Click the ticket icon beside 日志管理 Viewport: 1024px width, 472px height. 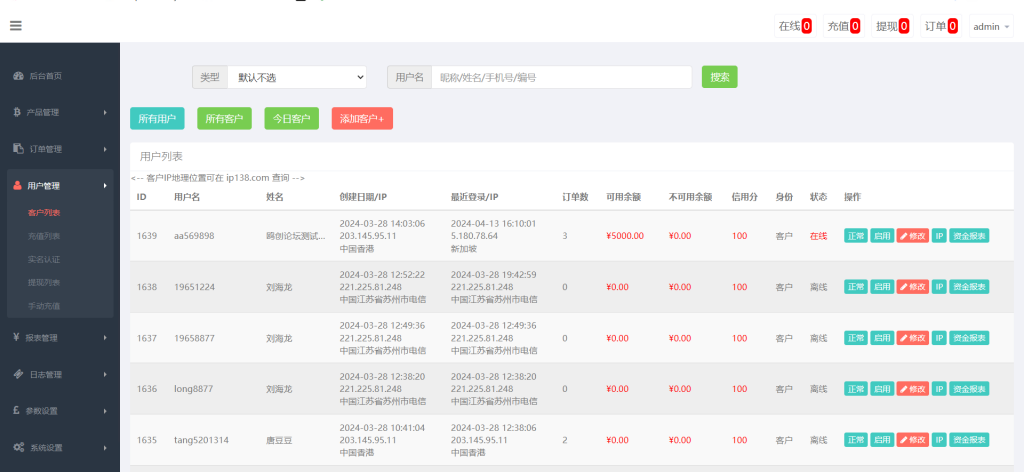point(19,374)
